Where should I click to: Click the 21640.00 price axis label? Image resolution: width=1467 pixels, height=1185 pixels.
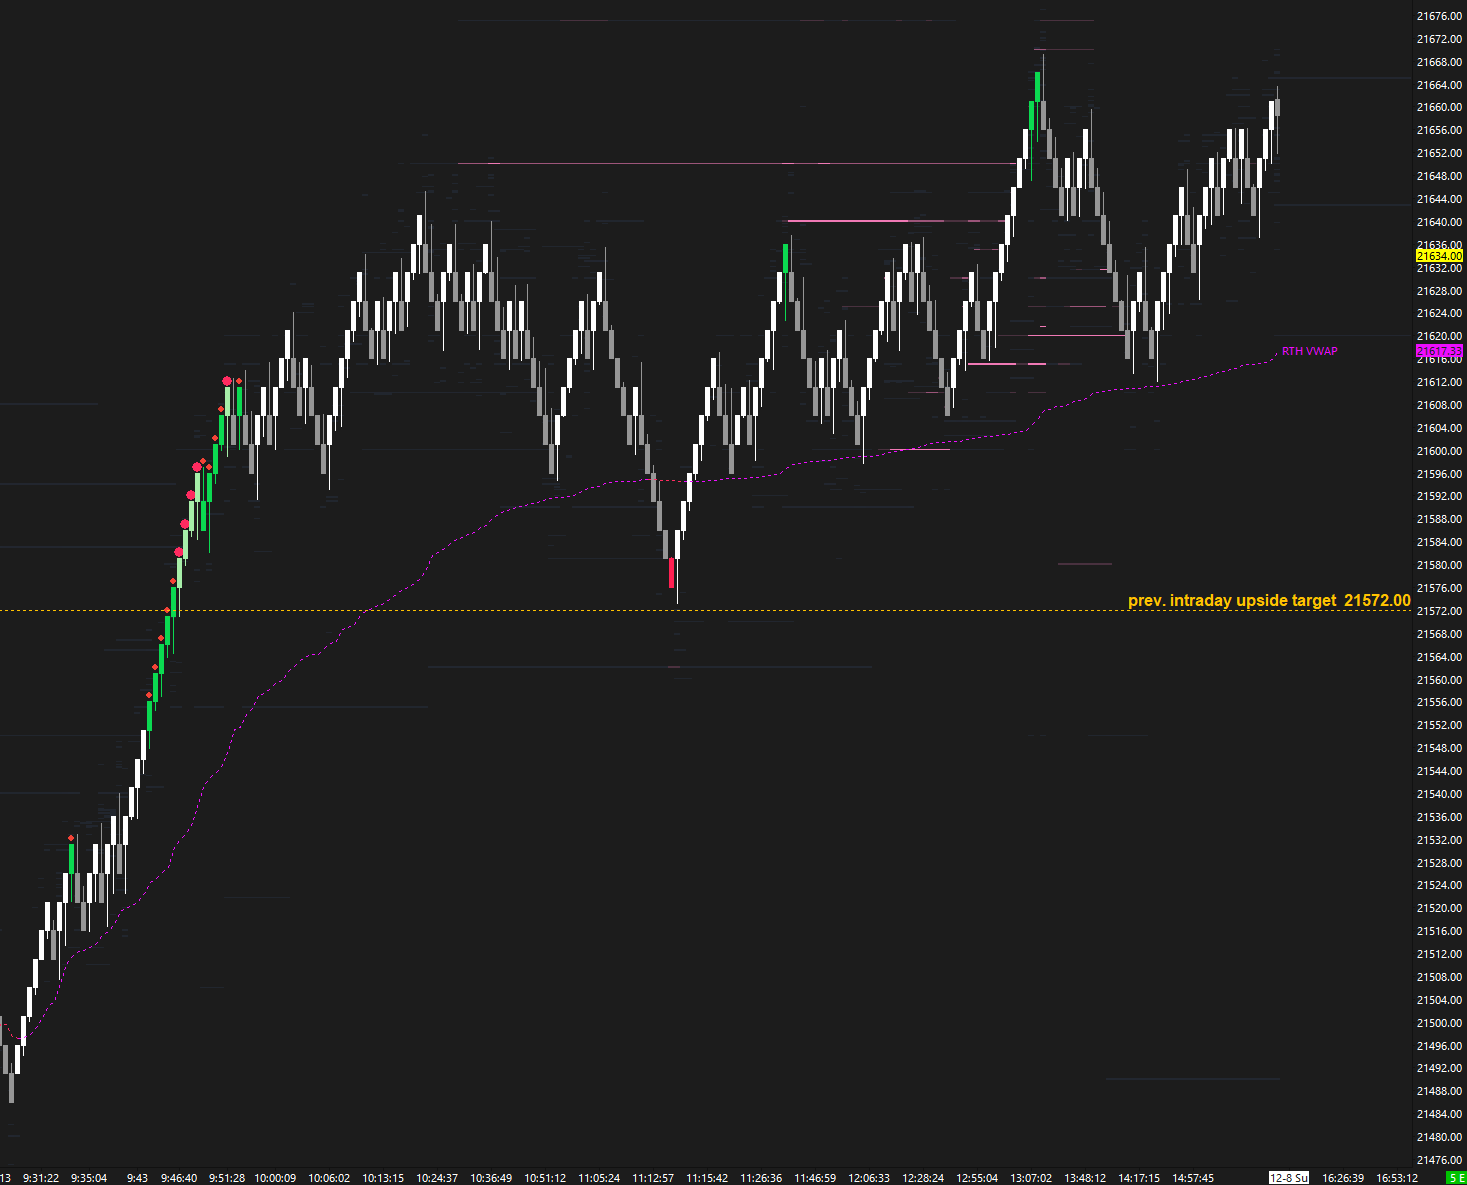click(1439, 222)
